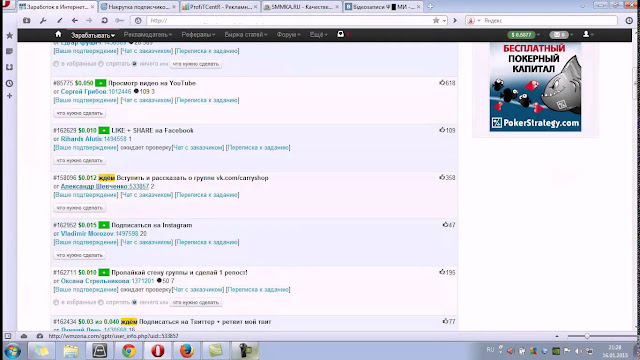Click the camera icon in the browser toolbar

pyautogui.click(x=27, y=20)
